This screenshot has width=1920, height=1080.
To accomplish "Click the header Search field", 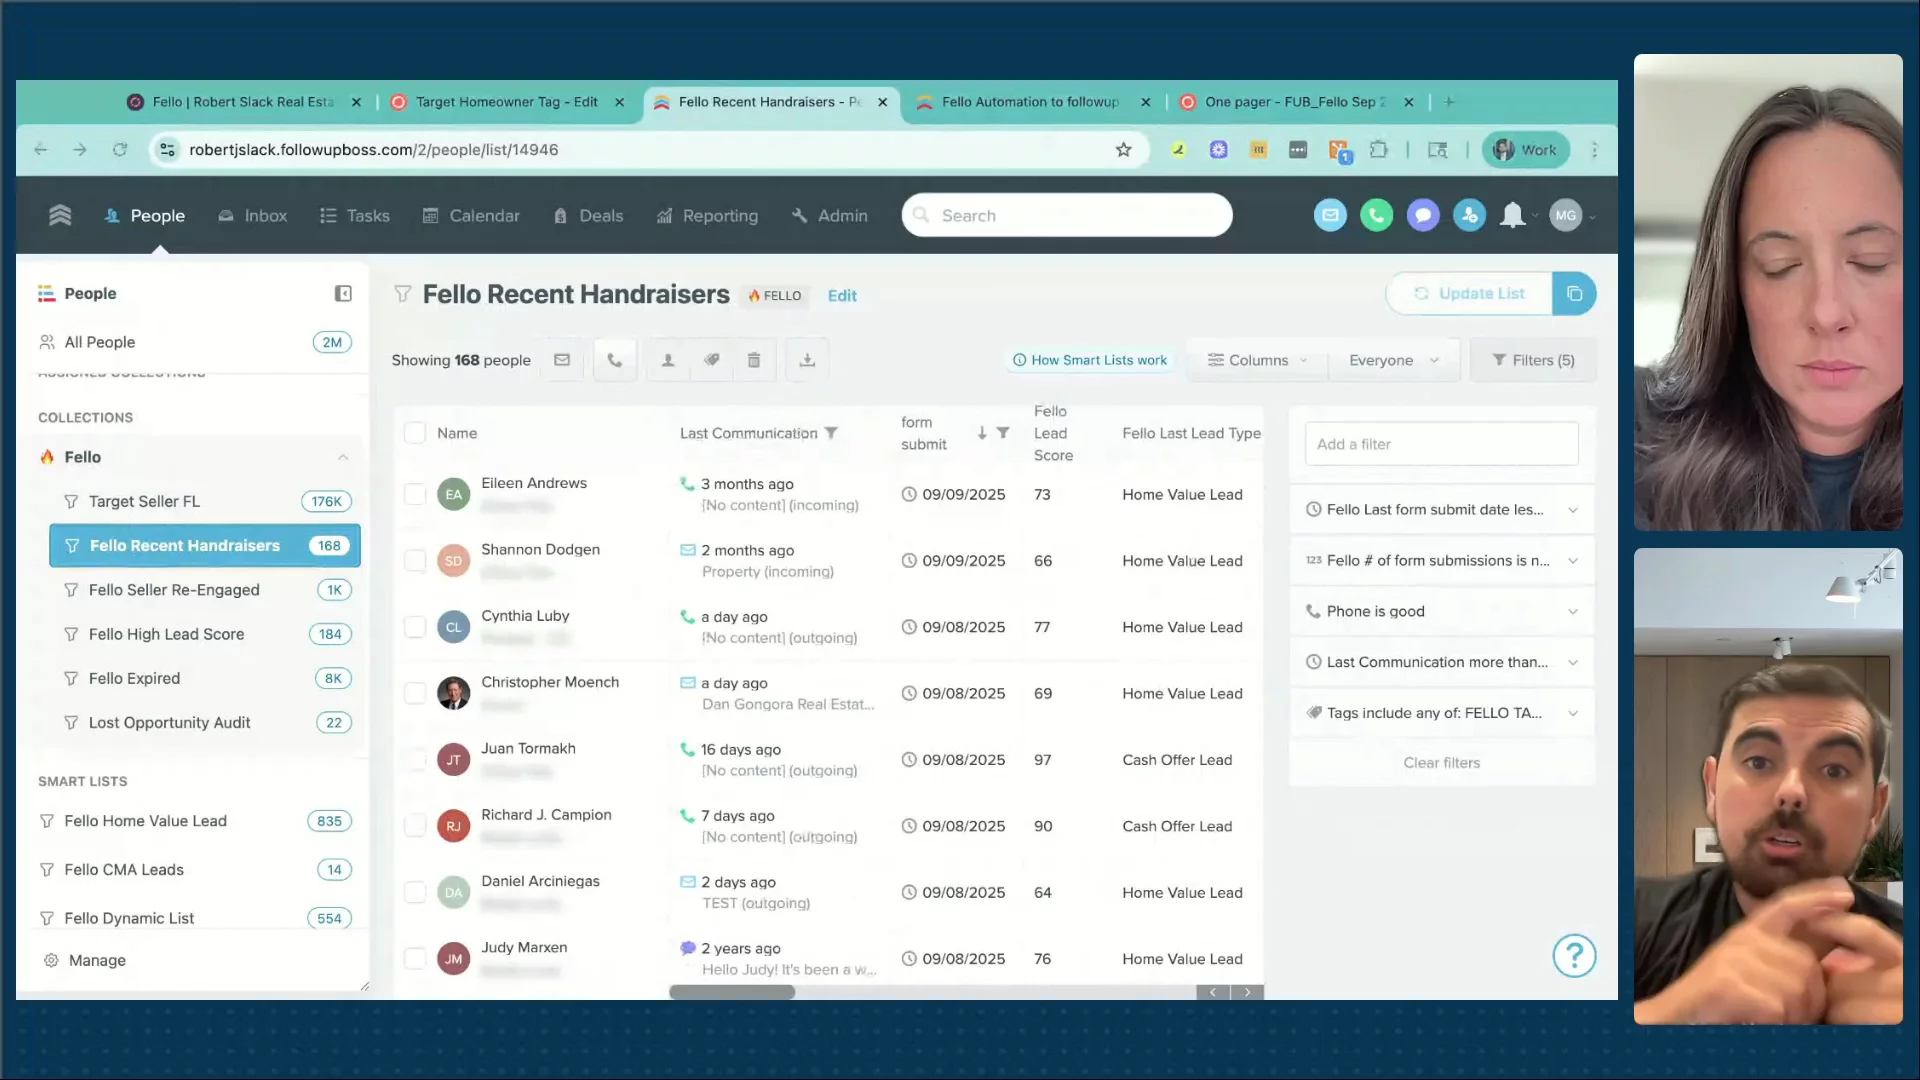I will pyautogui.click(x=1067, y=215).
